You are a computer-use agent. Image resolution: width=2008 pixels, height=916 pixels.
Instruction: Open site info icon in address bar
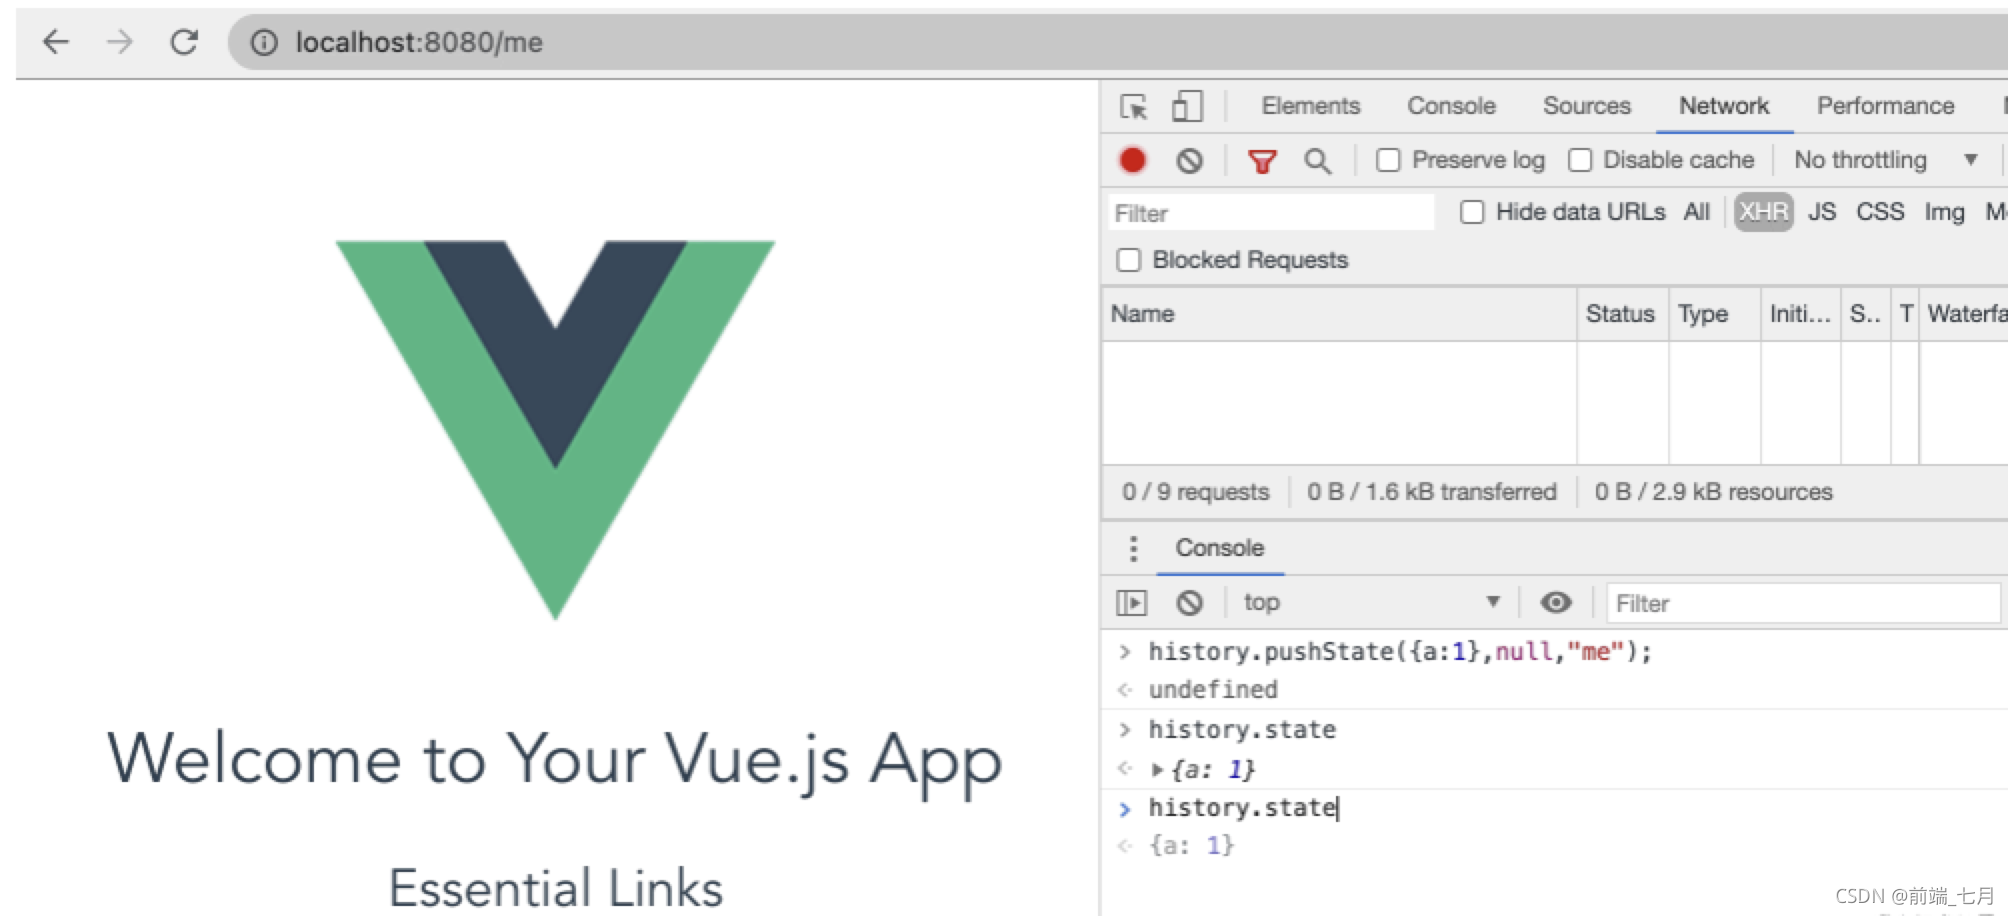[x=264, y=42]
